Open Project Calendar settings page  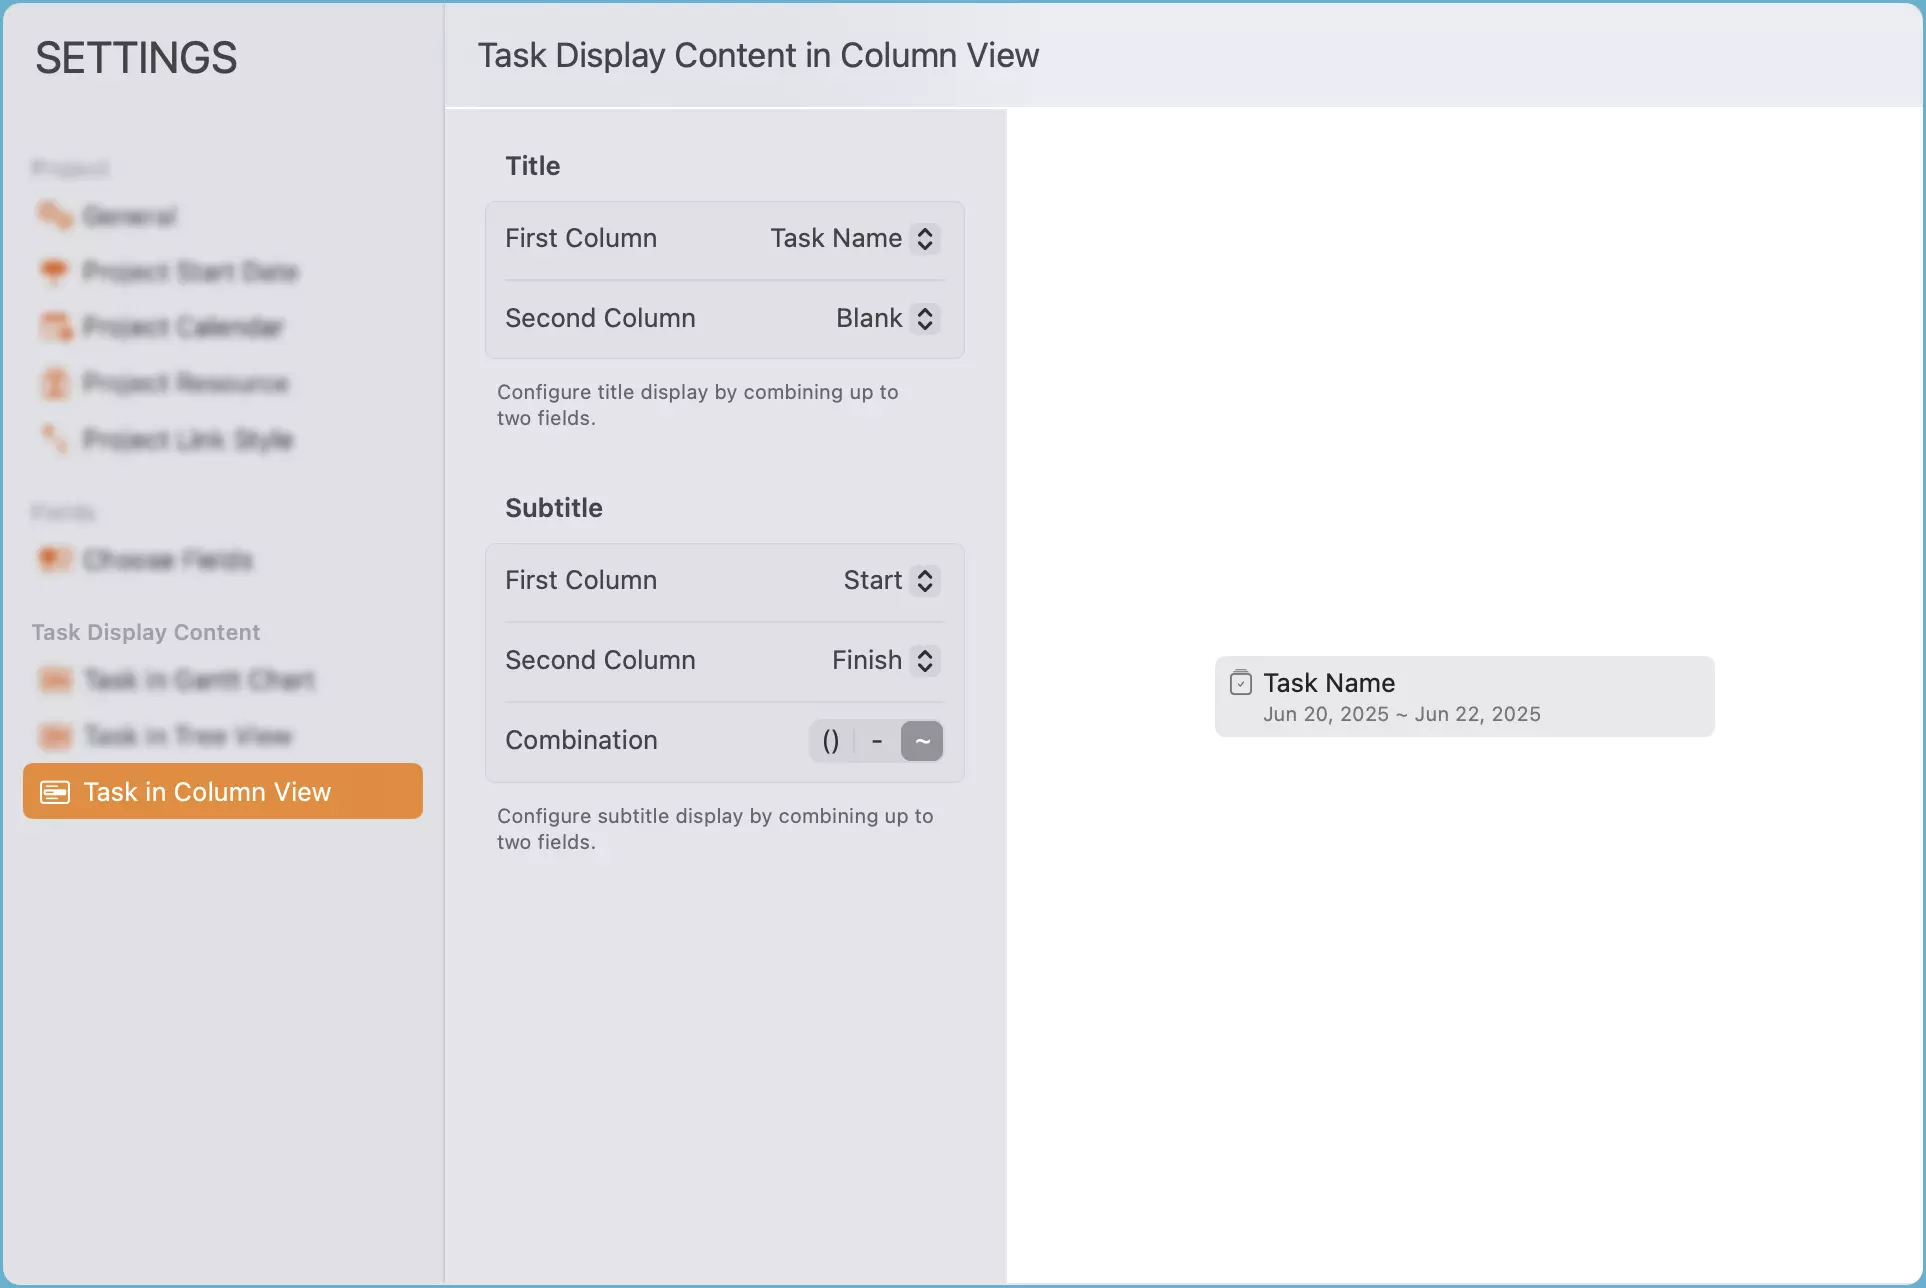183,327
